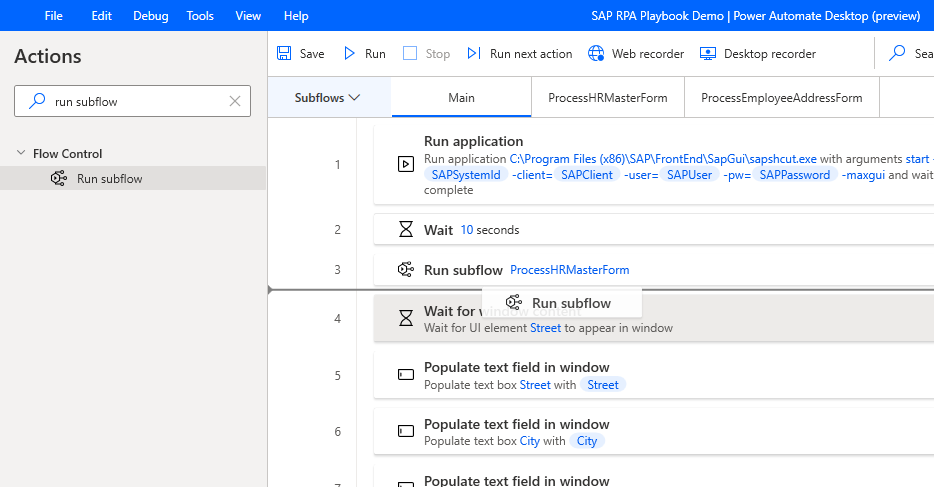
Task: Click the Actions panel heading
Action: click(48, 56)
